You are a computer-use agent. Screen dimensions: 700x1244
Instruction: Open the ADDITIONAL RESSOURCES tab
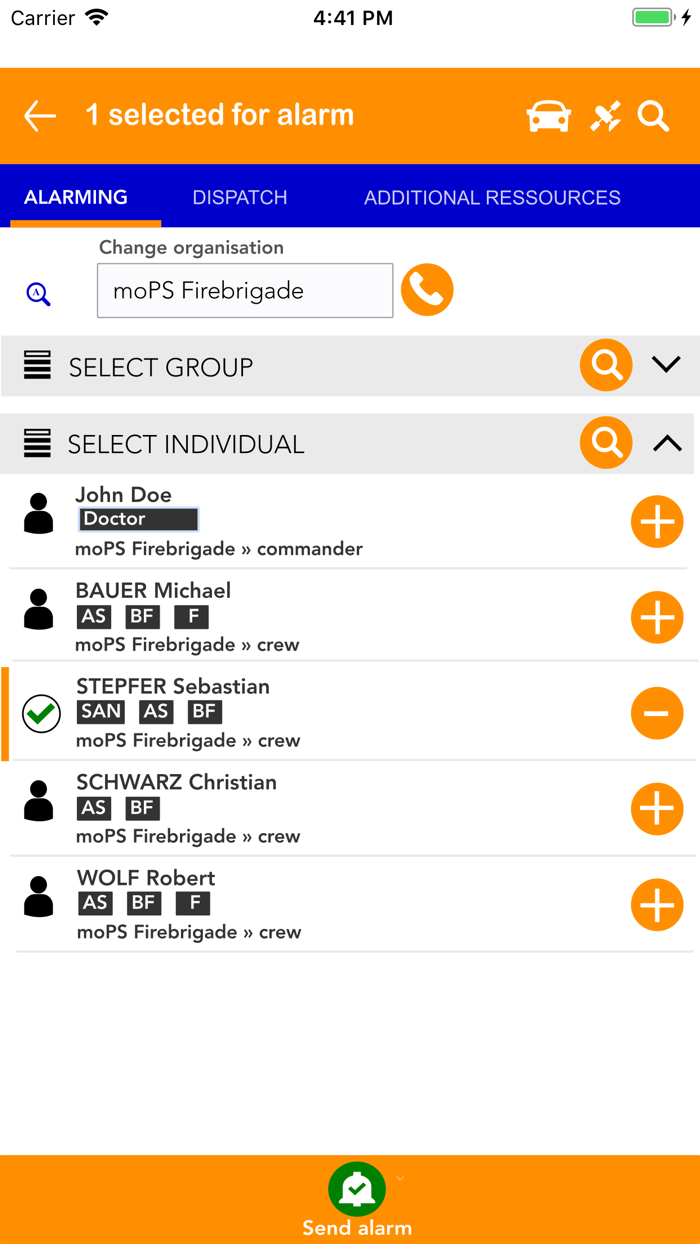[491, 197]
